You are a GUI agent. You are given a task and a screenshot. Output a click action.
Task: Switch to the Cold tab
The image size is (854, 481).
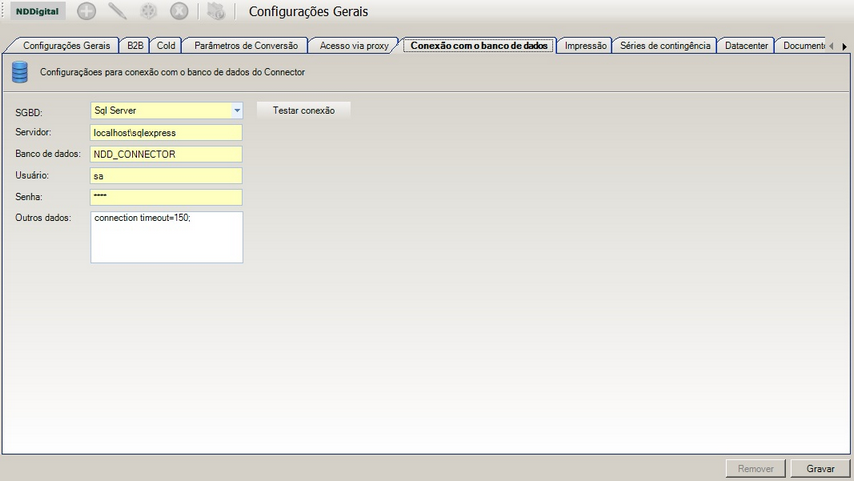click(166, 46)
